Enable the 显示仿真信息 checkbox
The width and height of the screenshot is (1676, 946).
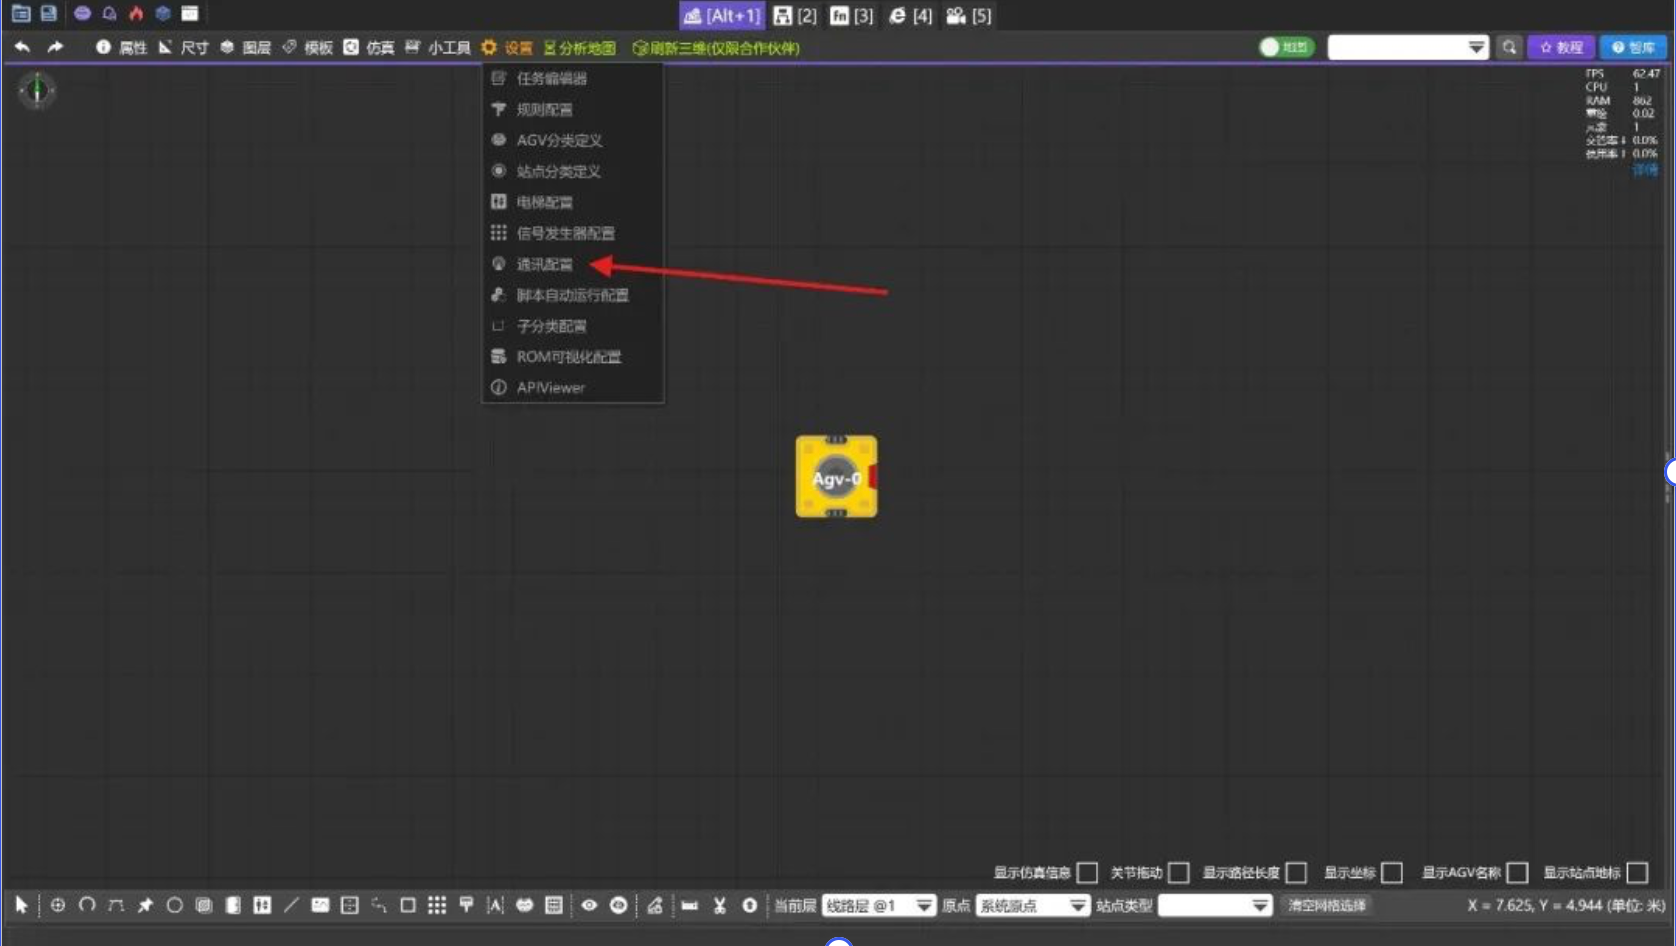(x=1087, y=873)
